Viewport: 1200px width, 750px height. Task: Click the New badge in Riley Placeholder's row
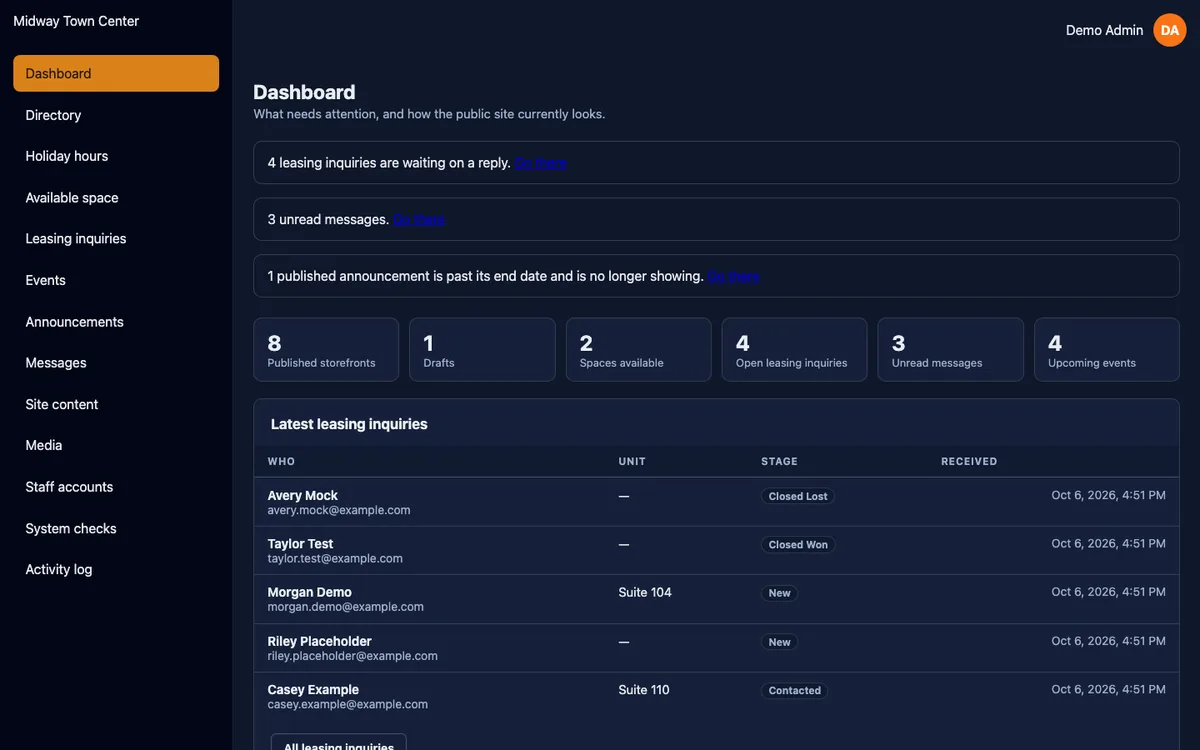point(779,642)
